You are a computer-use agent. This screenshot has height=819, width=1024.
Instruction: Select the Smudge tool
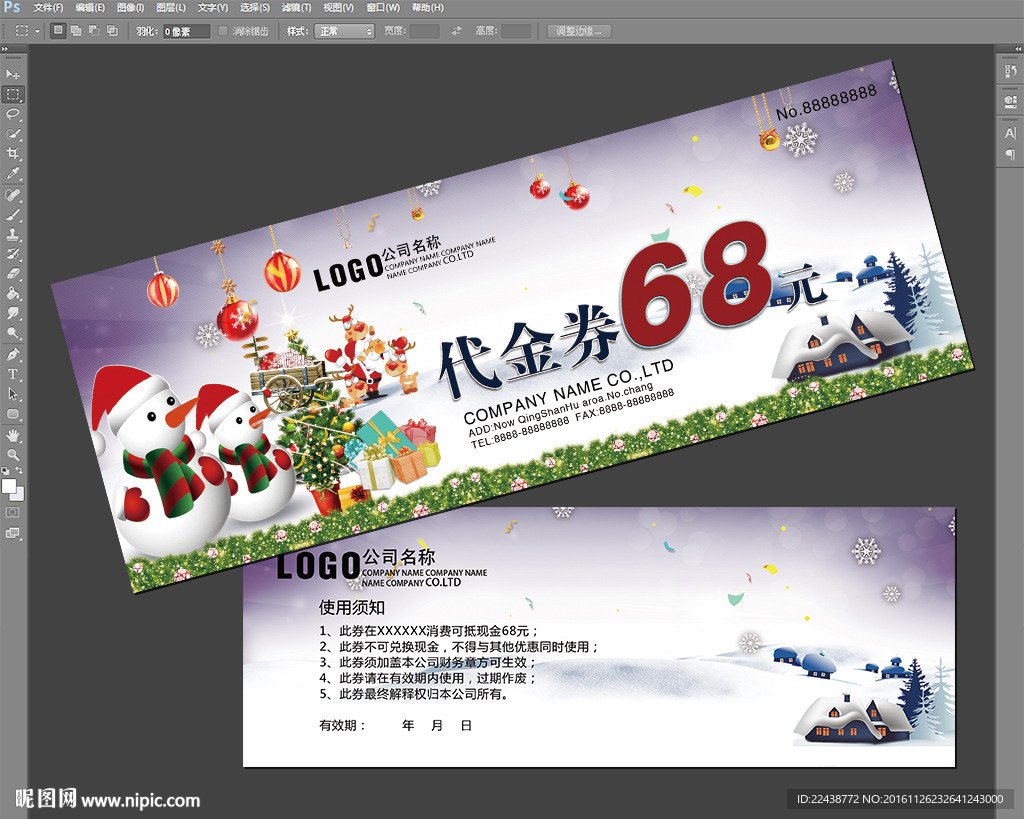click(x=13, y=313)
